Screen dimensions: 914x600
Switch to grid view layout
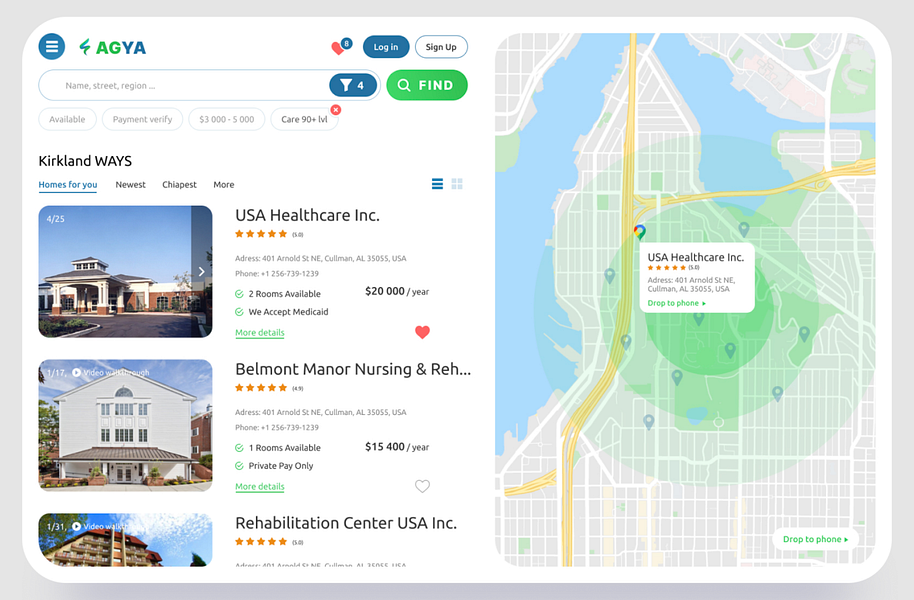(457, 184)
